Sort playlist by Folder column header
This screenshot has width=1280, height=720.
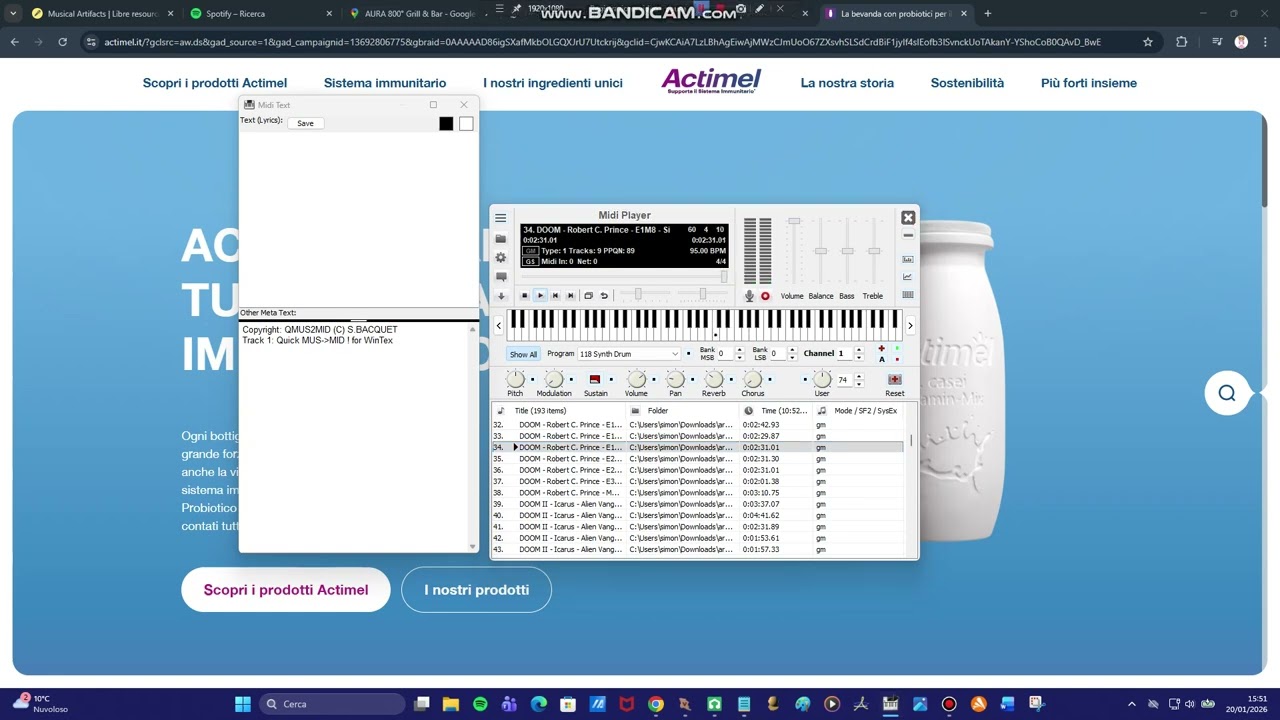click(684, 411)
